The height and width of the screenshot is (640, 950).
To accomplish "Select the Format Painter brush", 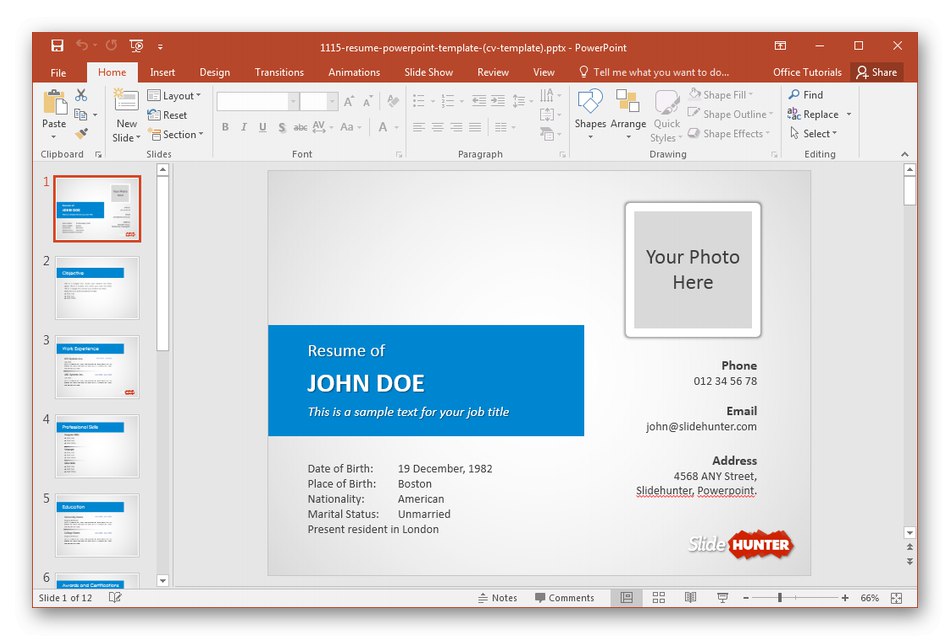I will pyautogui.click(x=81, y=133).
